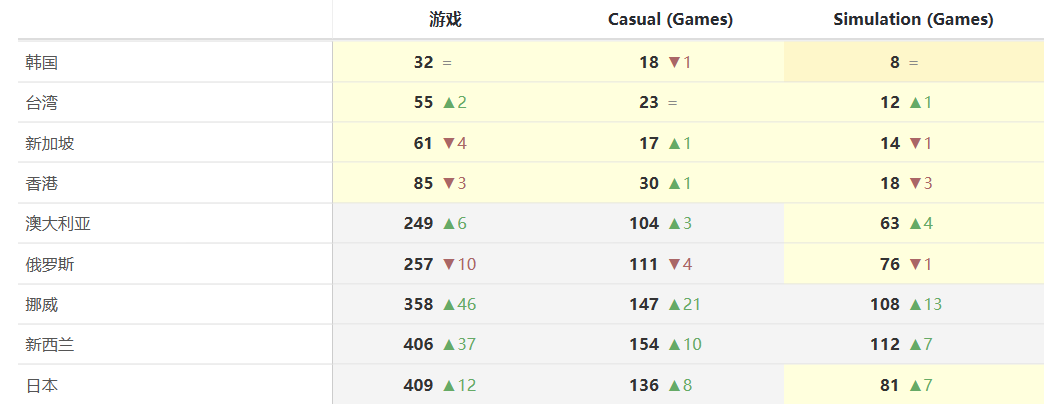Click the green up arrow beside 406
The image size is (1045, 404).
pos(448,345)
